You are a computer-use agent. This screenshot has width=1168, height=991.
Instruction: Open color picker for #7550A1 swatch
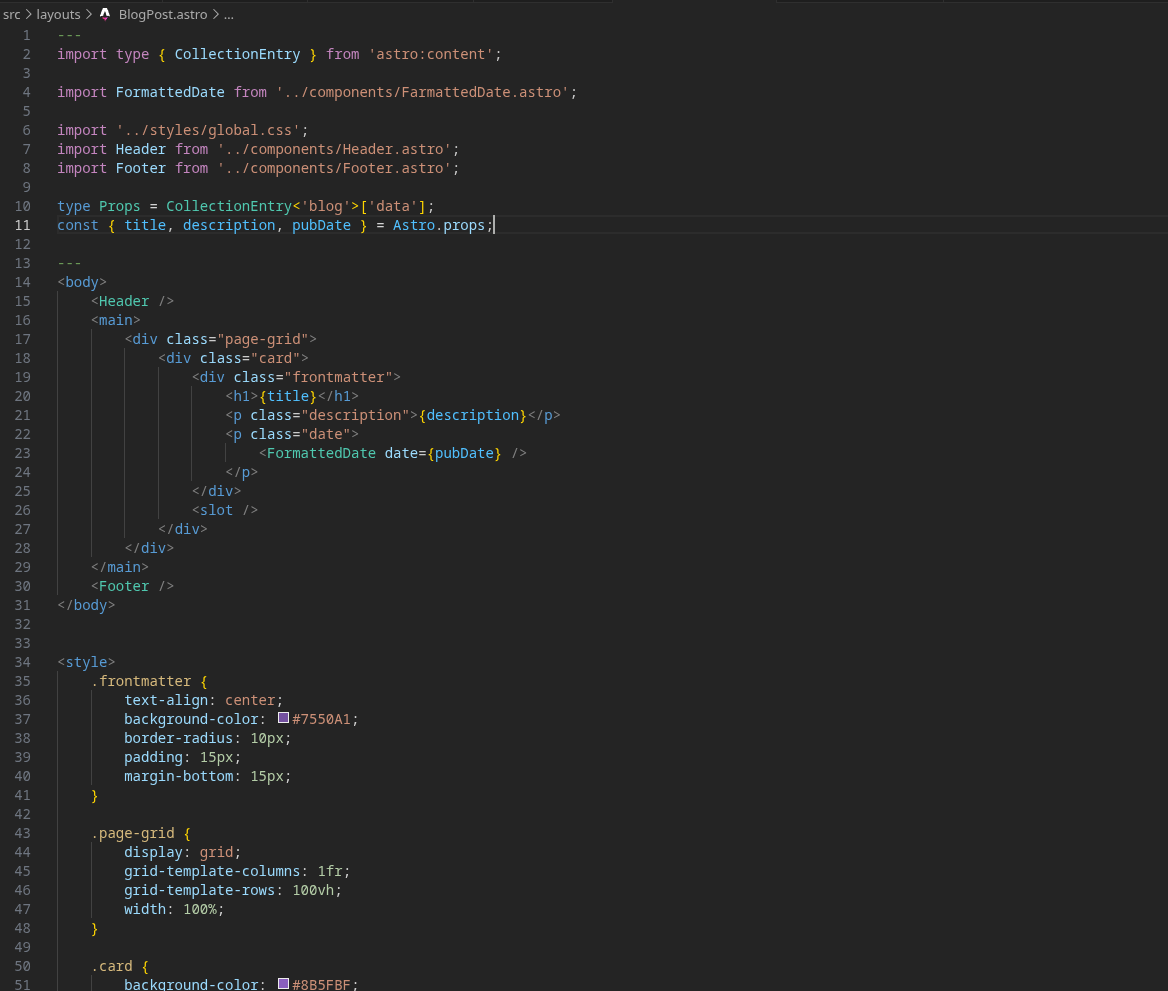tap(284, 718)
